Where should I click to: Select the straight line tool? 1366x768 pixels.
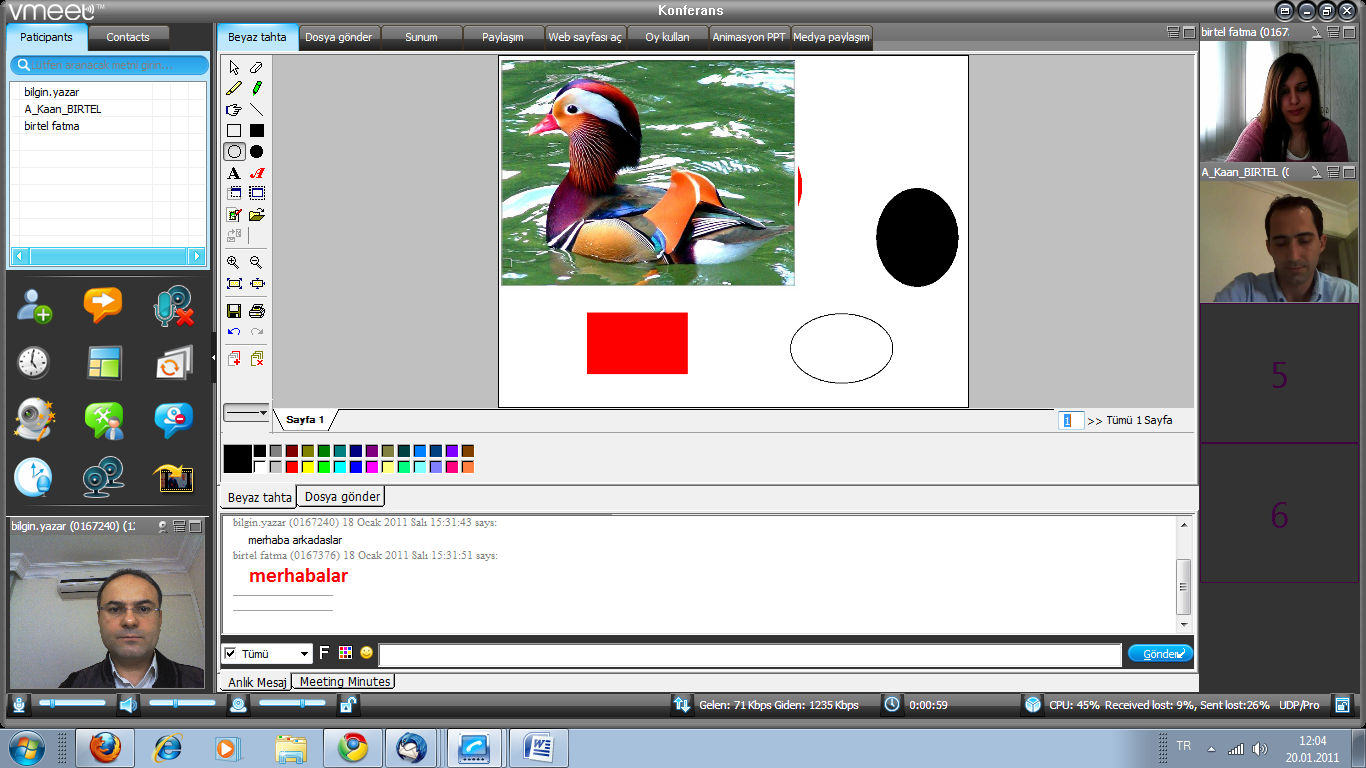(257, 109)
